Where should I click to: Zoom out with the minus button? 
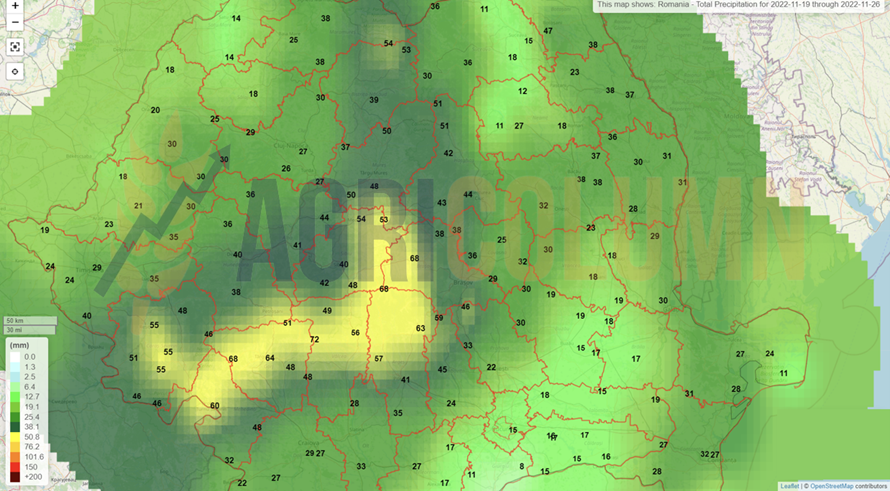tap(15, 22)
